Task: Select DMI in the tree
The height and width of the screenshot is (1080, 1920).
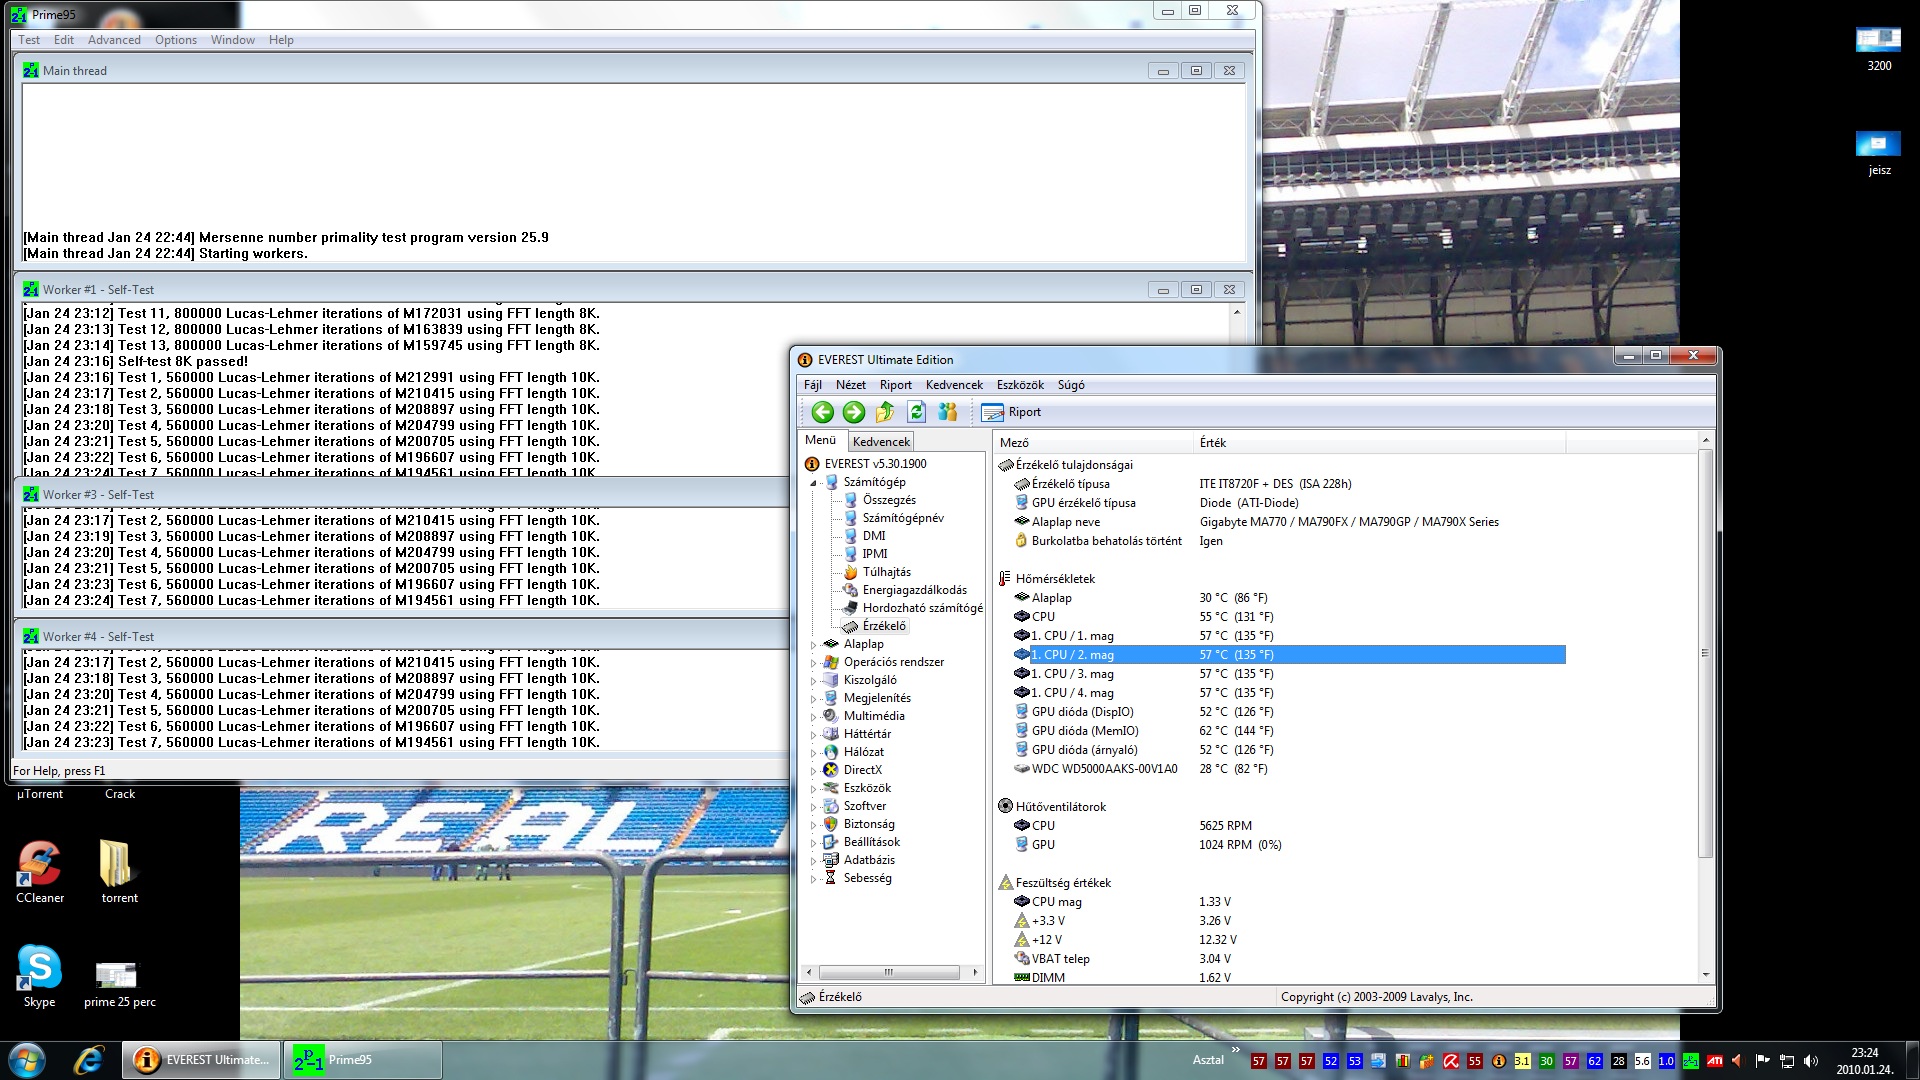Action: (874, 536)
